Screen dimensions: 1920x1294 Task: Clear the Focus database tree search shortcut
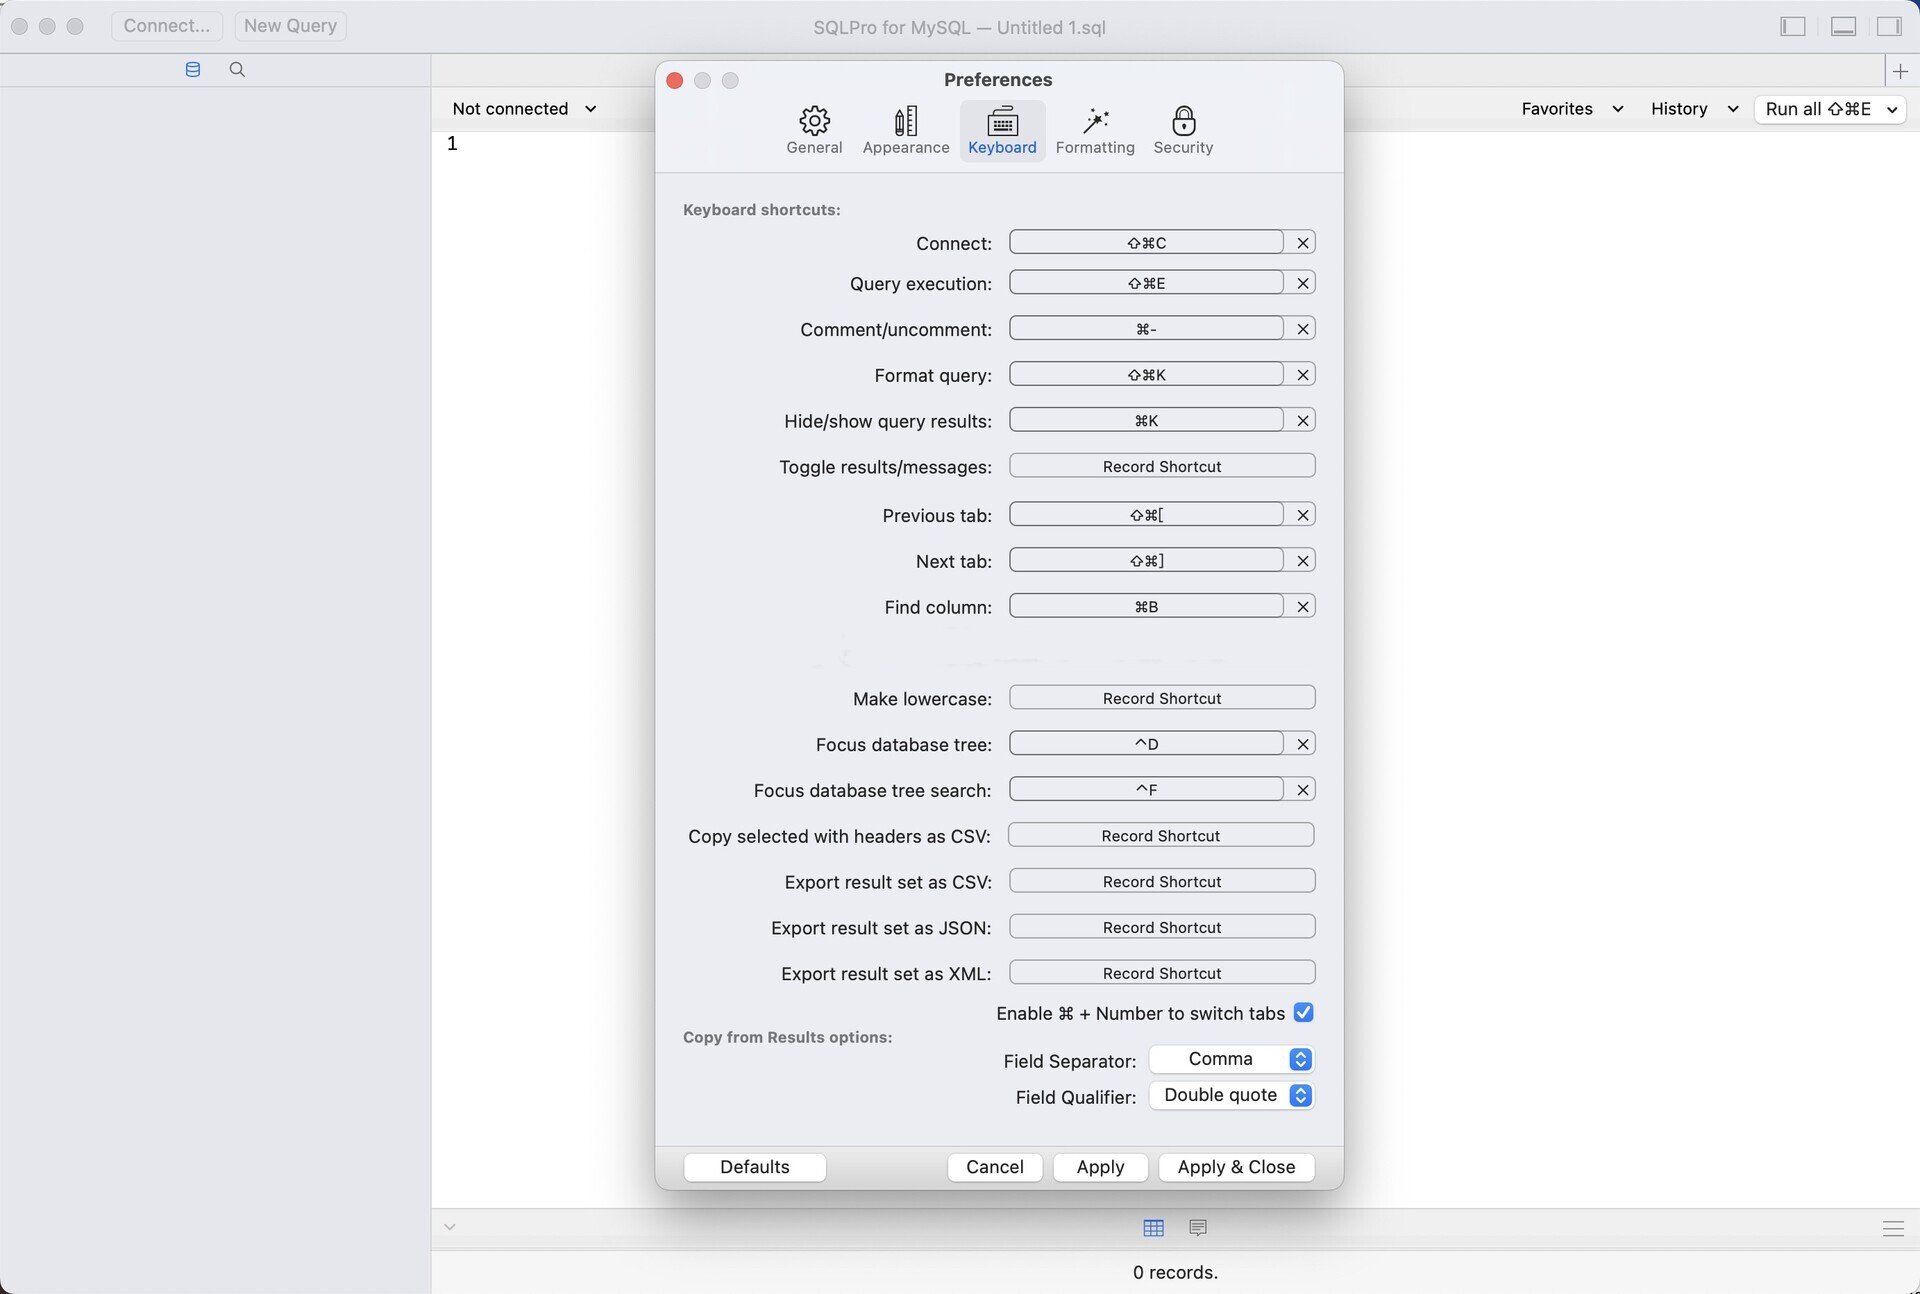(1302, 790)
